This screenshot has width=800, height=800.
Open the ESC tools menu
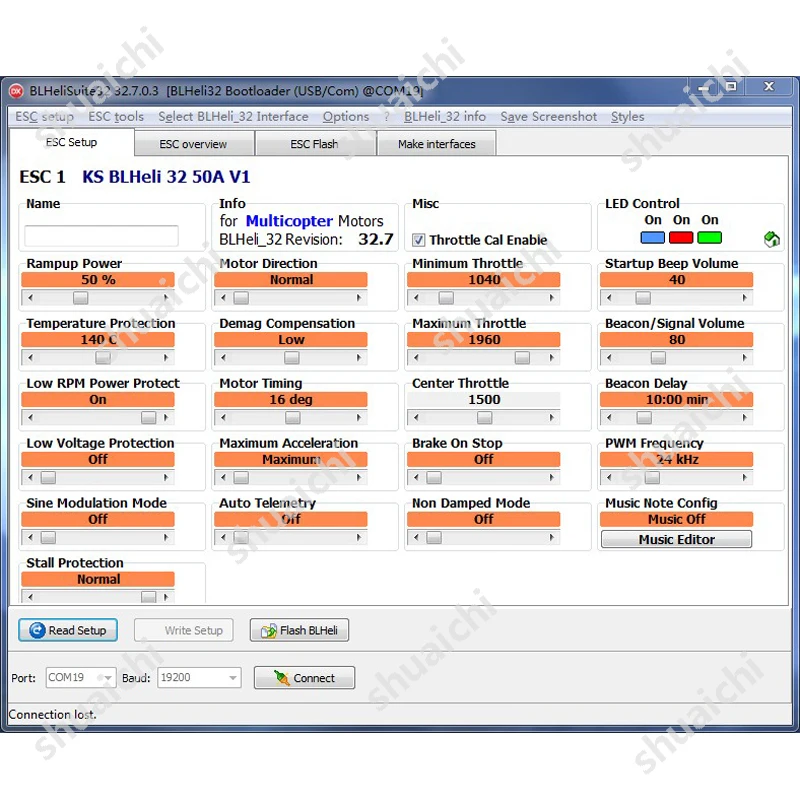pos(116,117)
